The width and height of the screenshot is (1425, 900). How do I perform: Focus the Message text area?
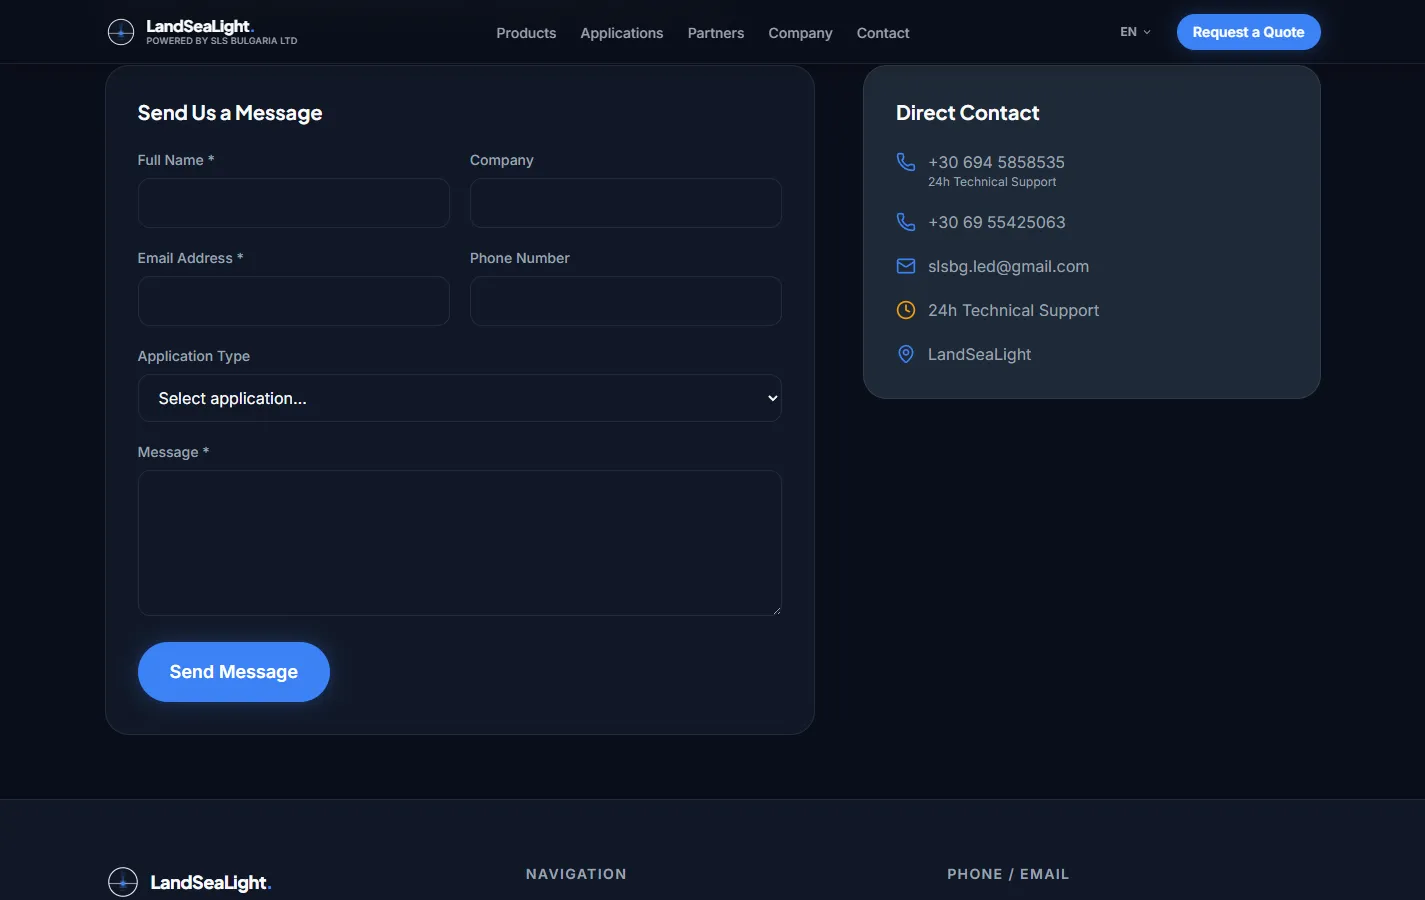coord(460,543)
